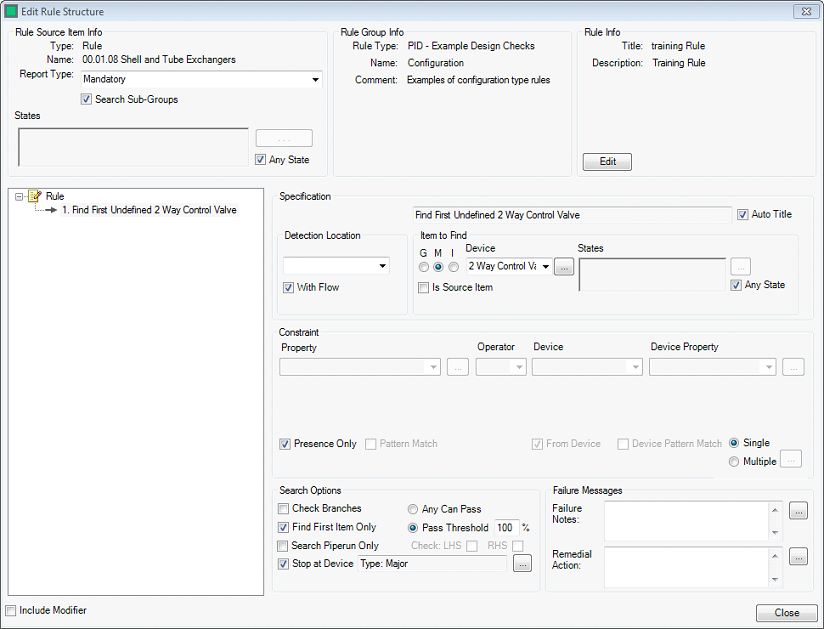Disable the With Flow checkbox
Screen dimensions: 824x629
pyautogui.click(x=290, y=288)
